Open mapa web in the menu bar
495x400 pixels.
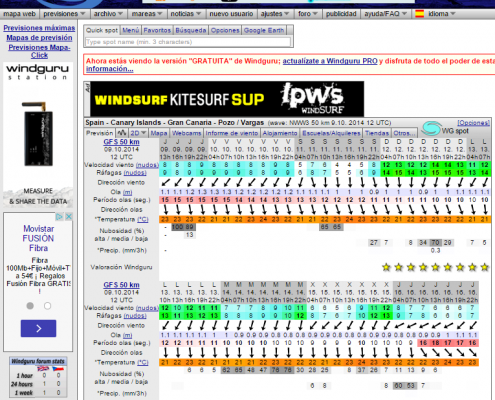[19, 14]
